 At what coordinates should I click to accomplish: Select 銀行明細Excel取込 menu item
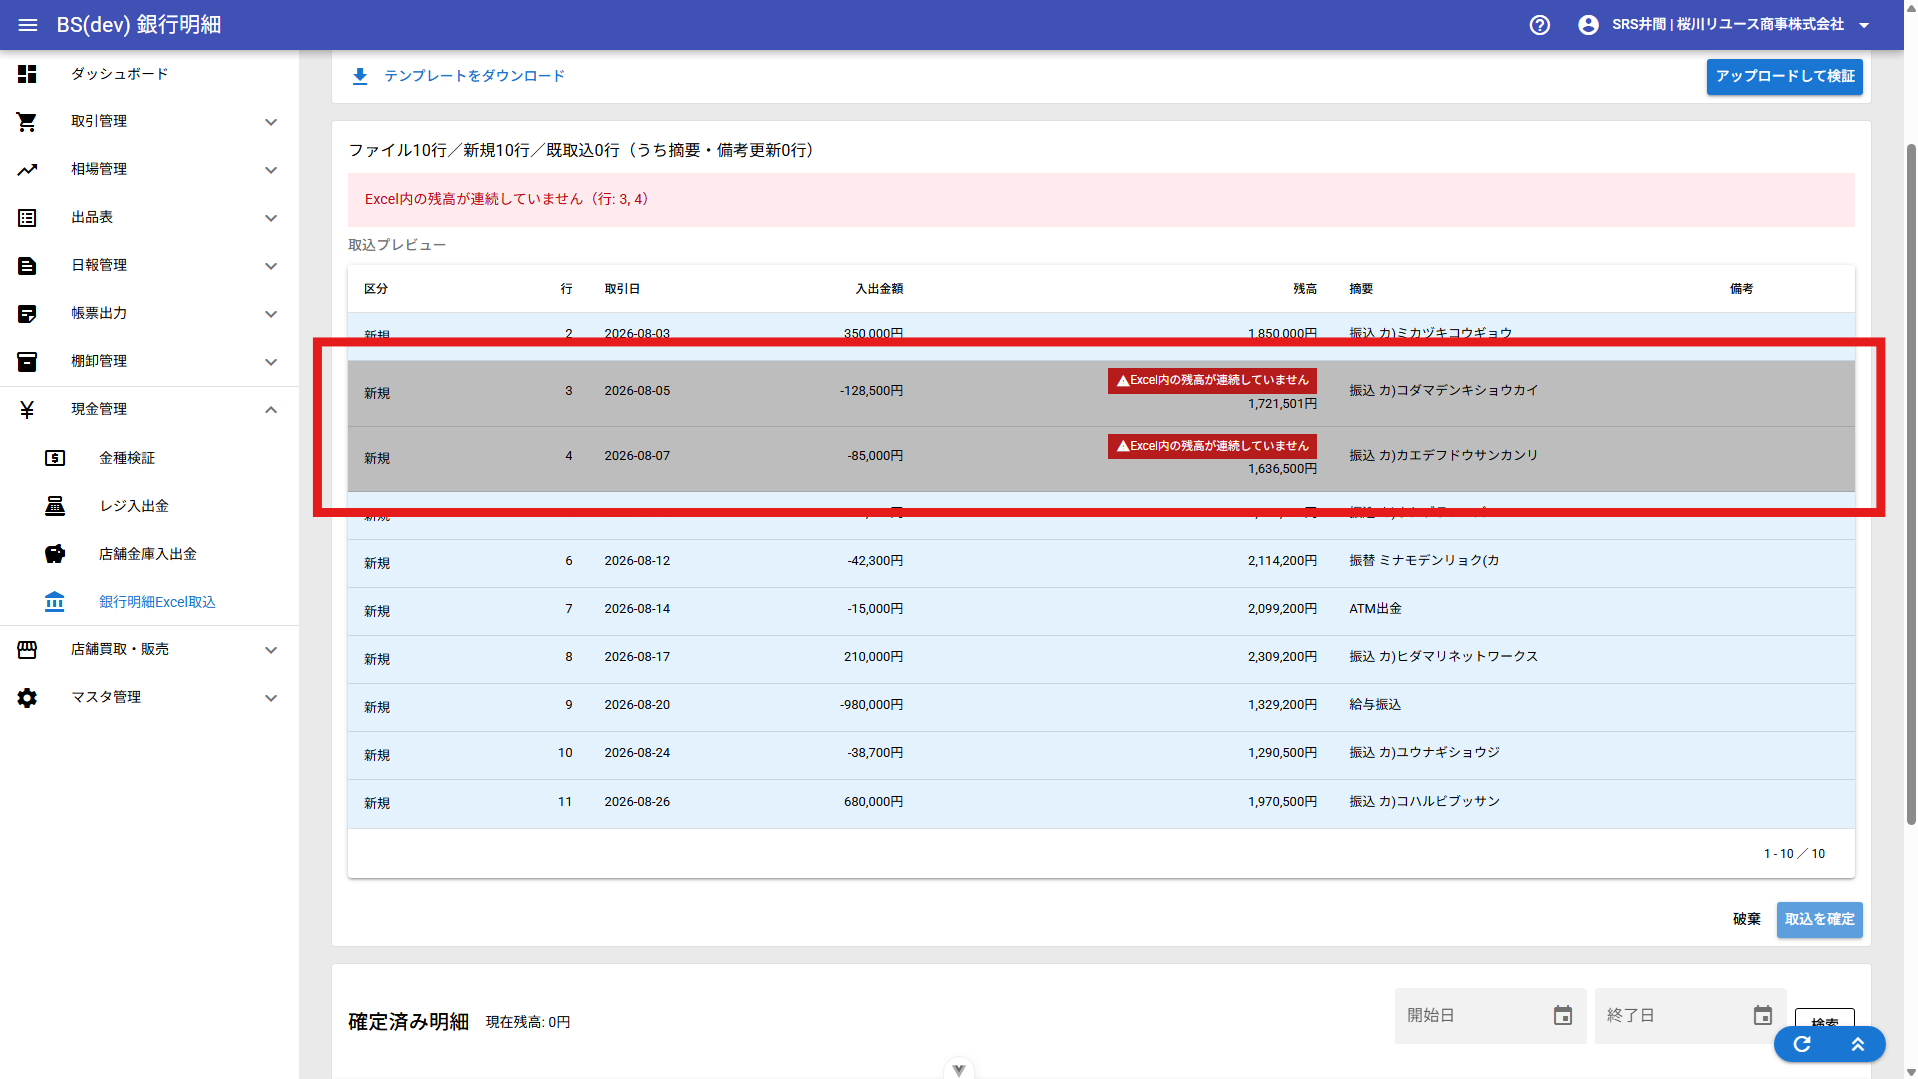pyautogui.click(x=149, y=602)
